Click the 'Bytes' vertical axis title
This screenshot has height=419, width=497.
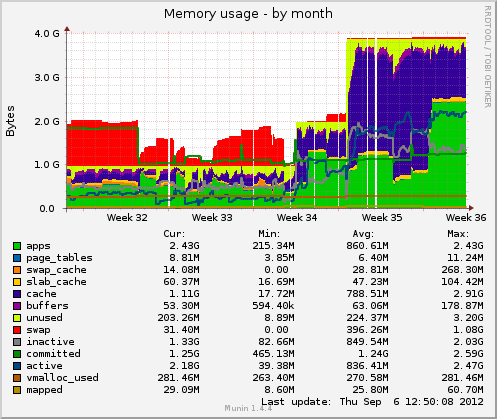pos(10,121)
